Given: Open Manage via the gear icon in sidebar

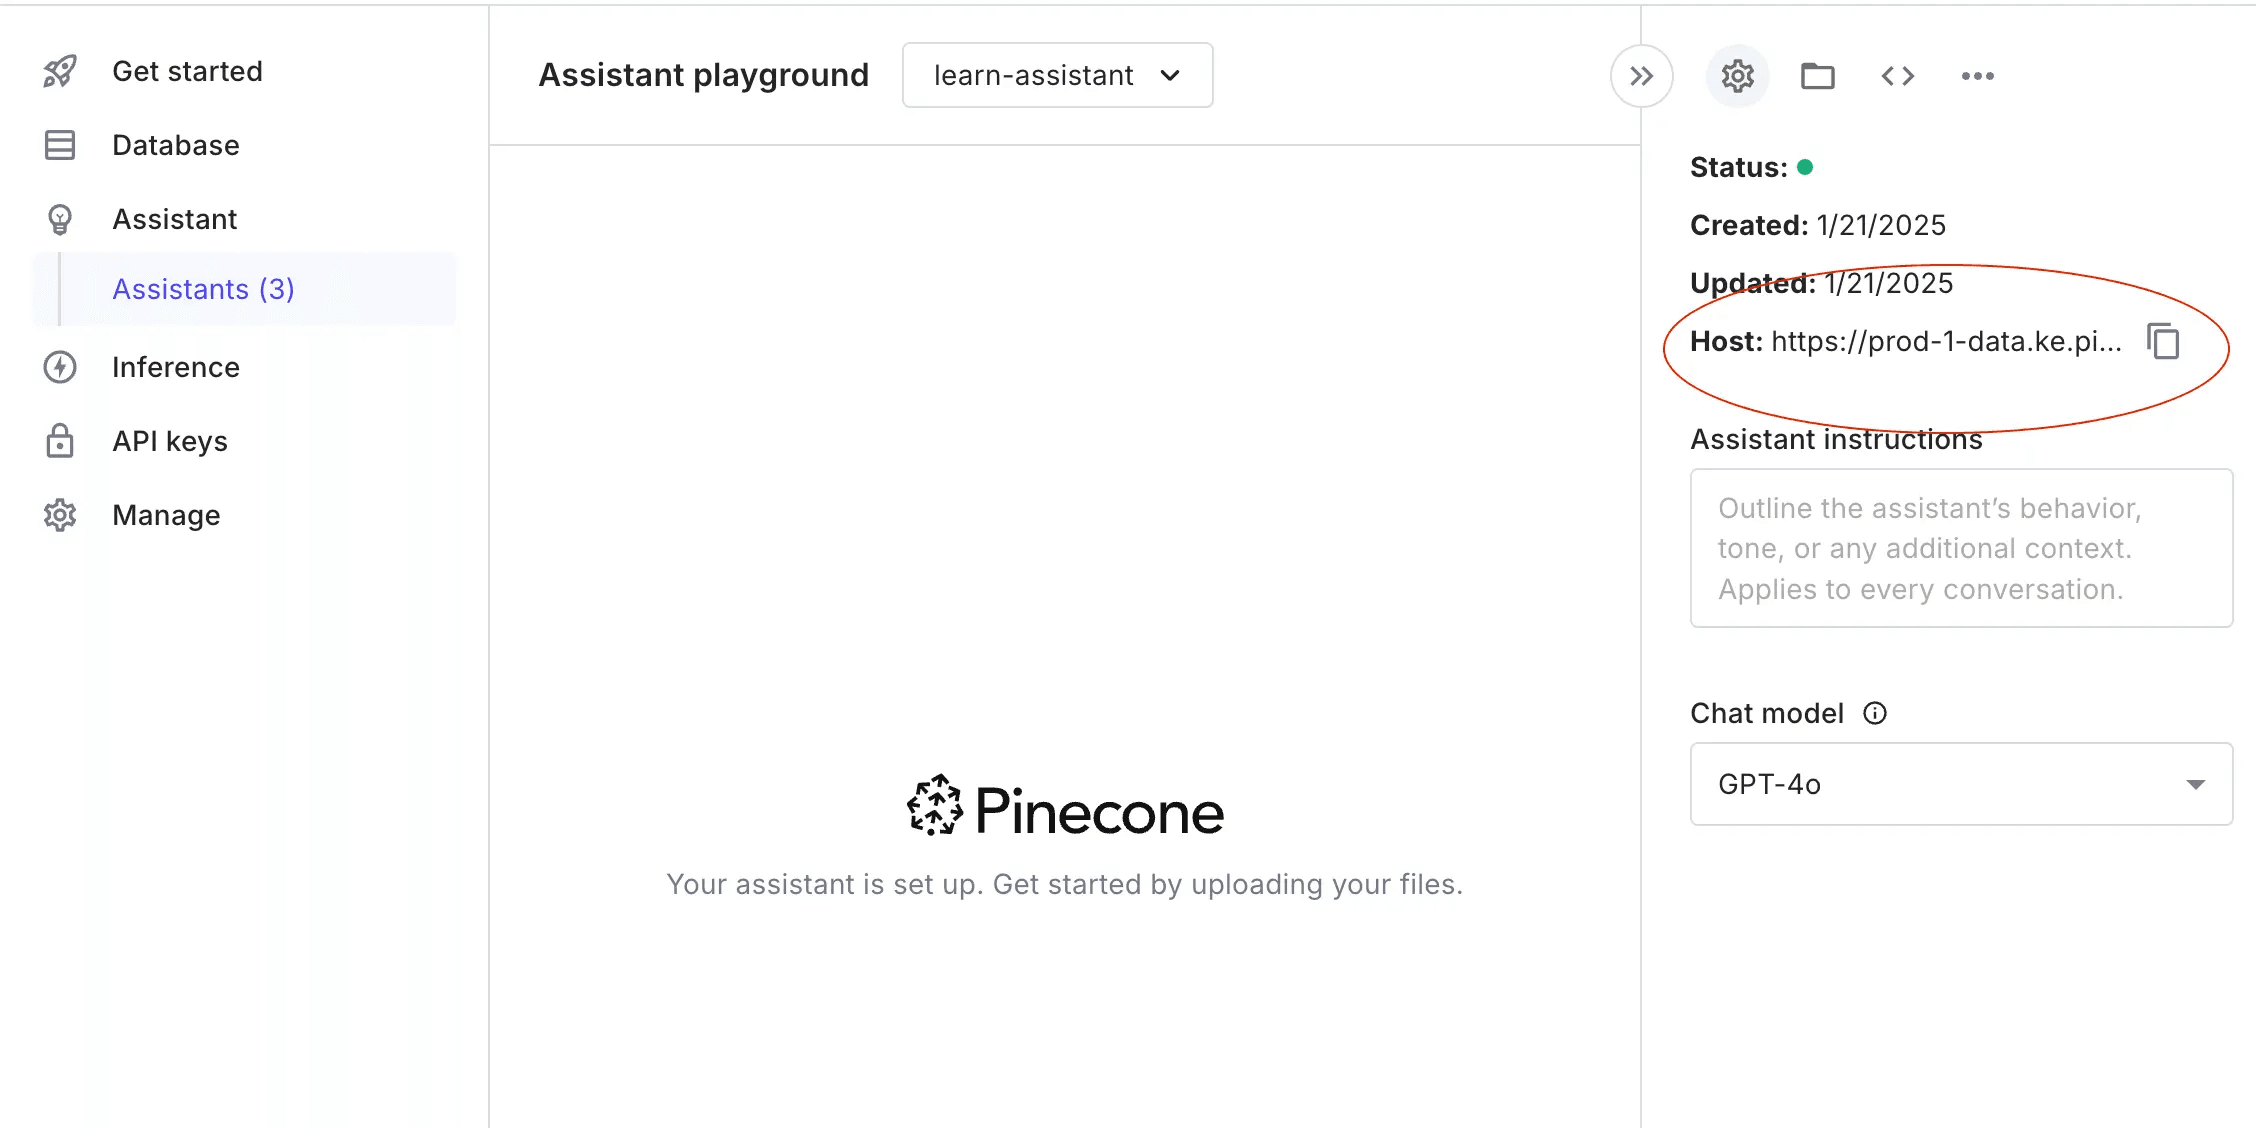Looking at the screenshot, I should click(x=60, y=514).
